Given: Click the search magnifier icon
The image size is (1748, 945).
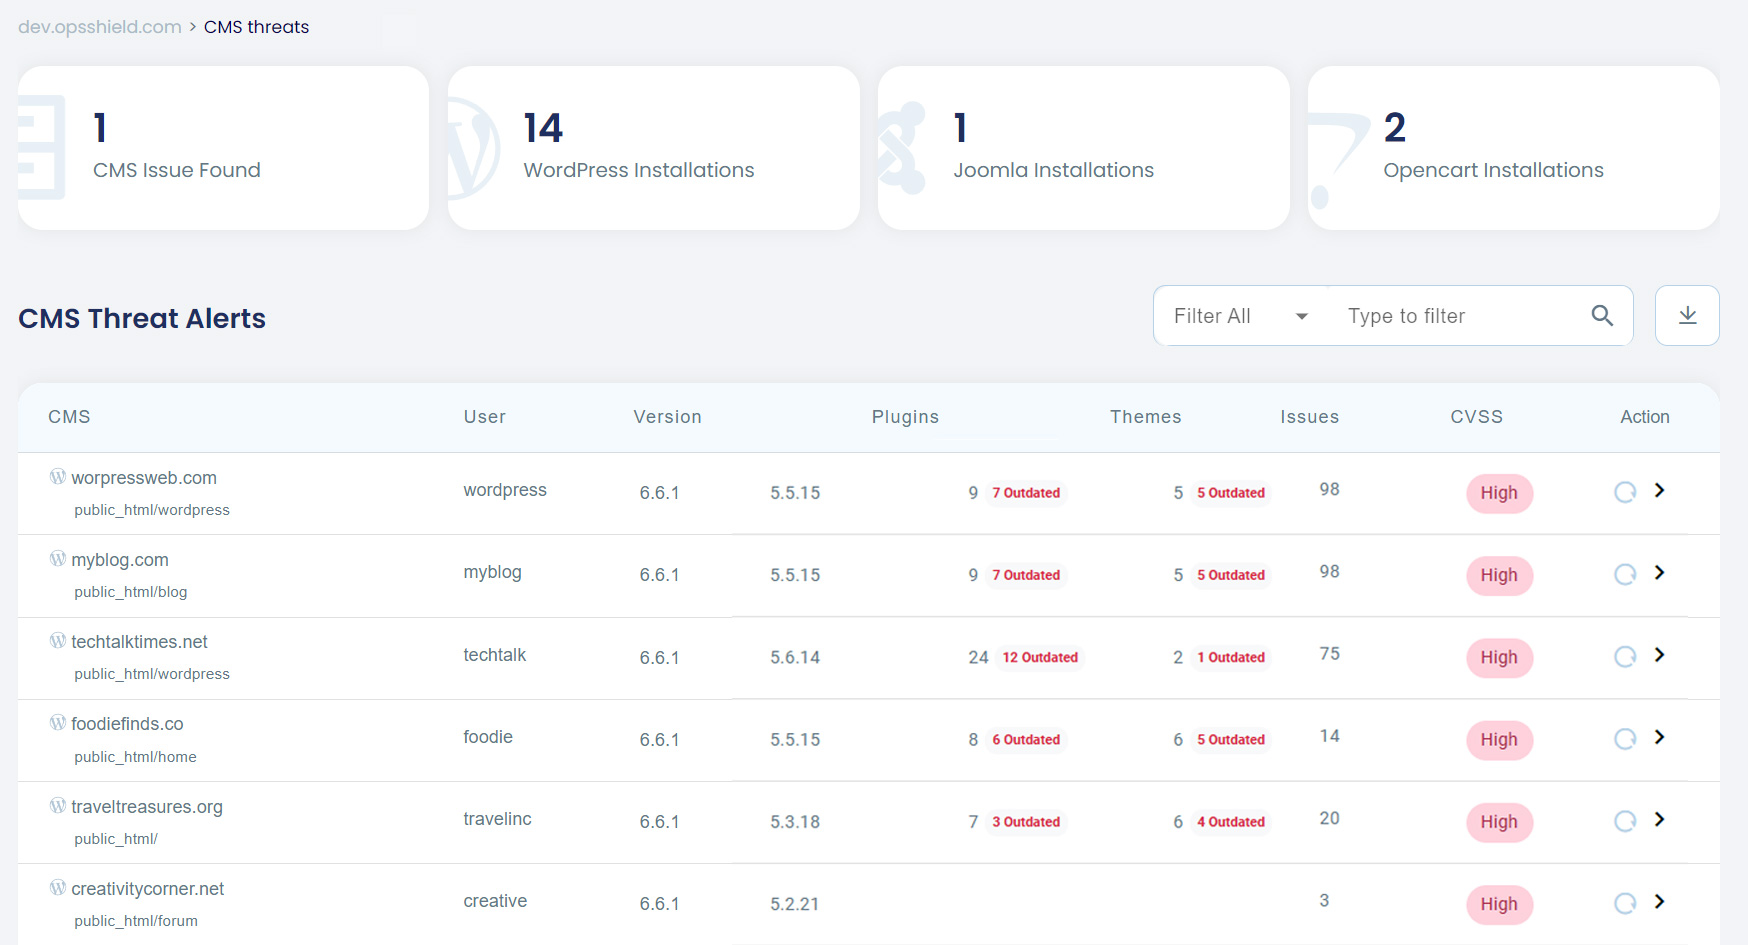Looking at the screenshot, I should coord(1602,316).
